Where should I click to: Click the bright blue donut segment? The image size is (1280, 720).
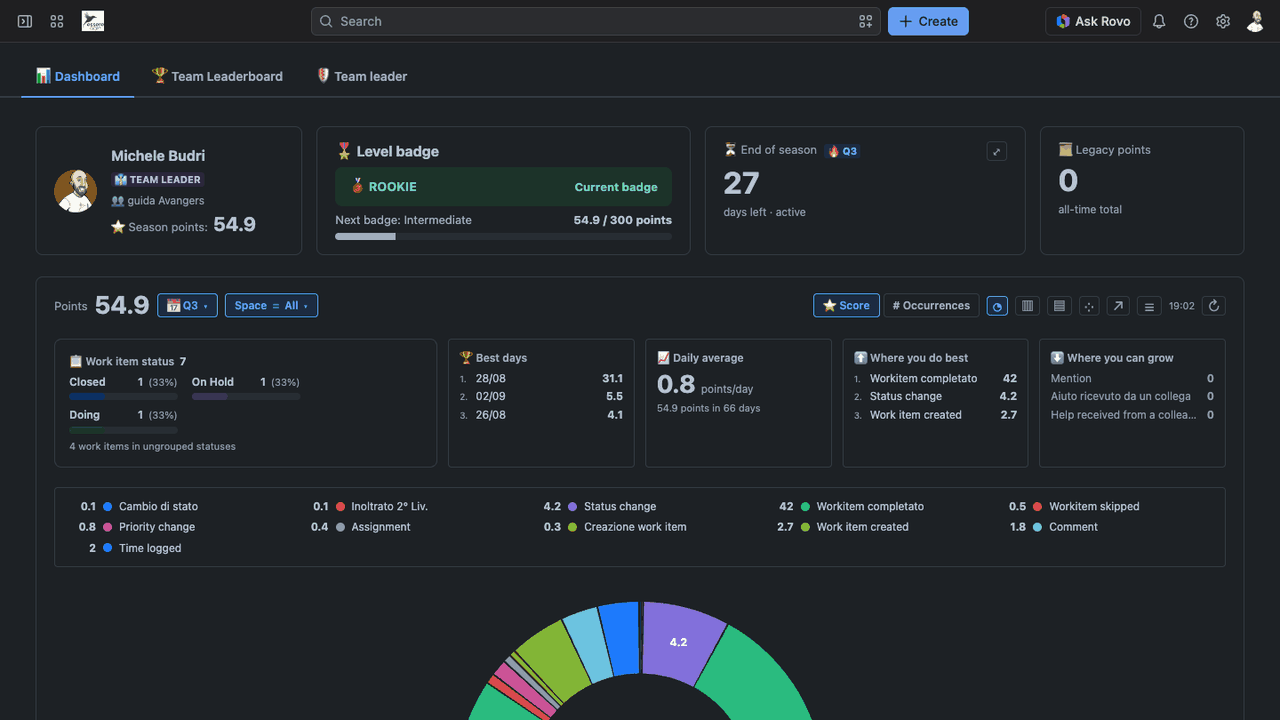pos(621,637)
